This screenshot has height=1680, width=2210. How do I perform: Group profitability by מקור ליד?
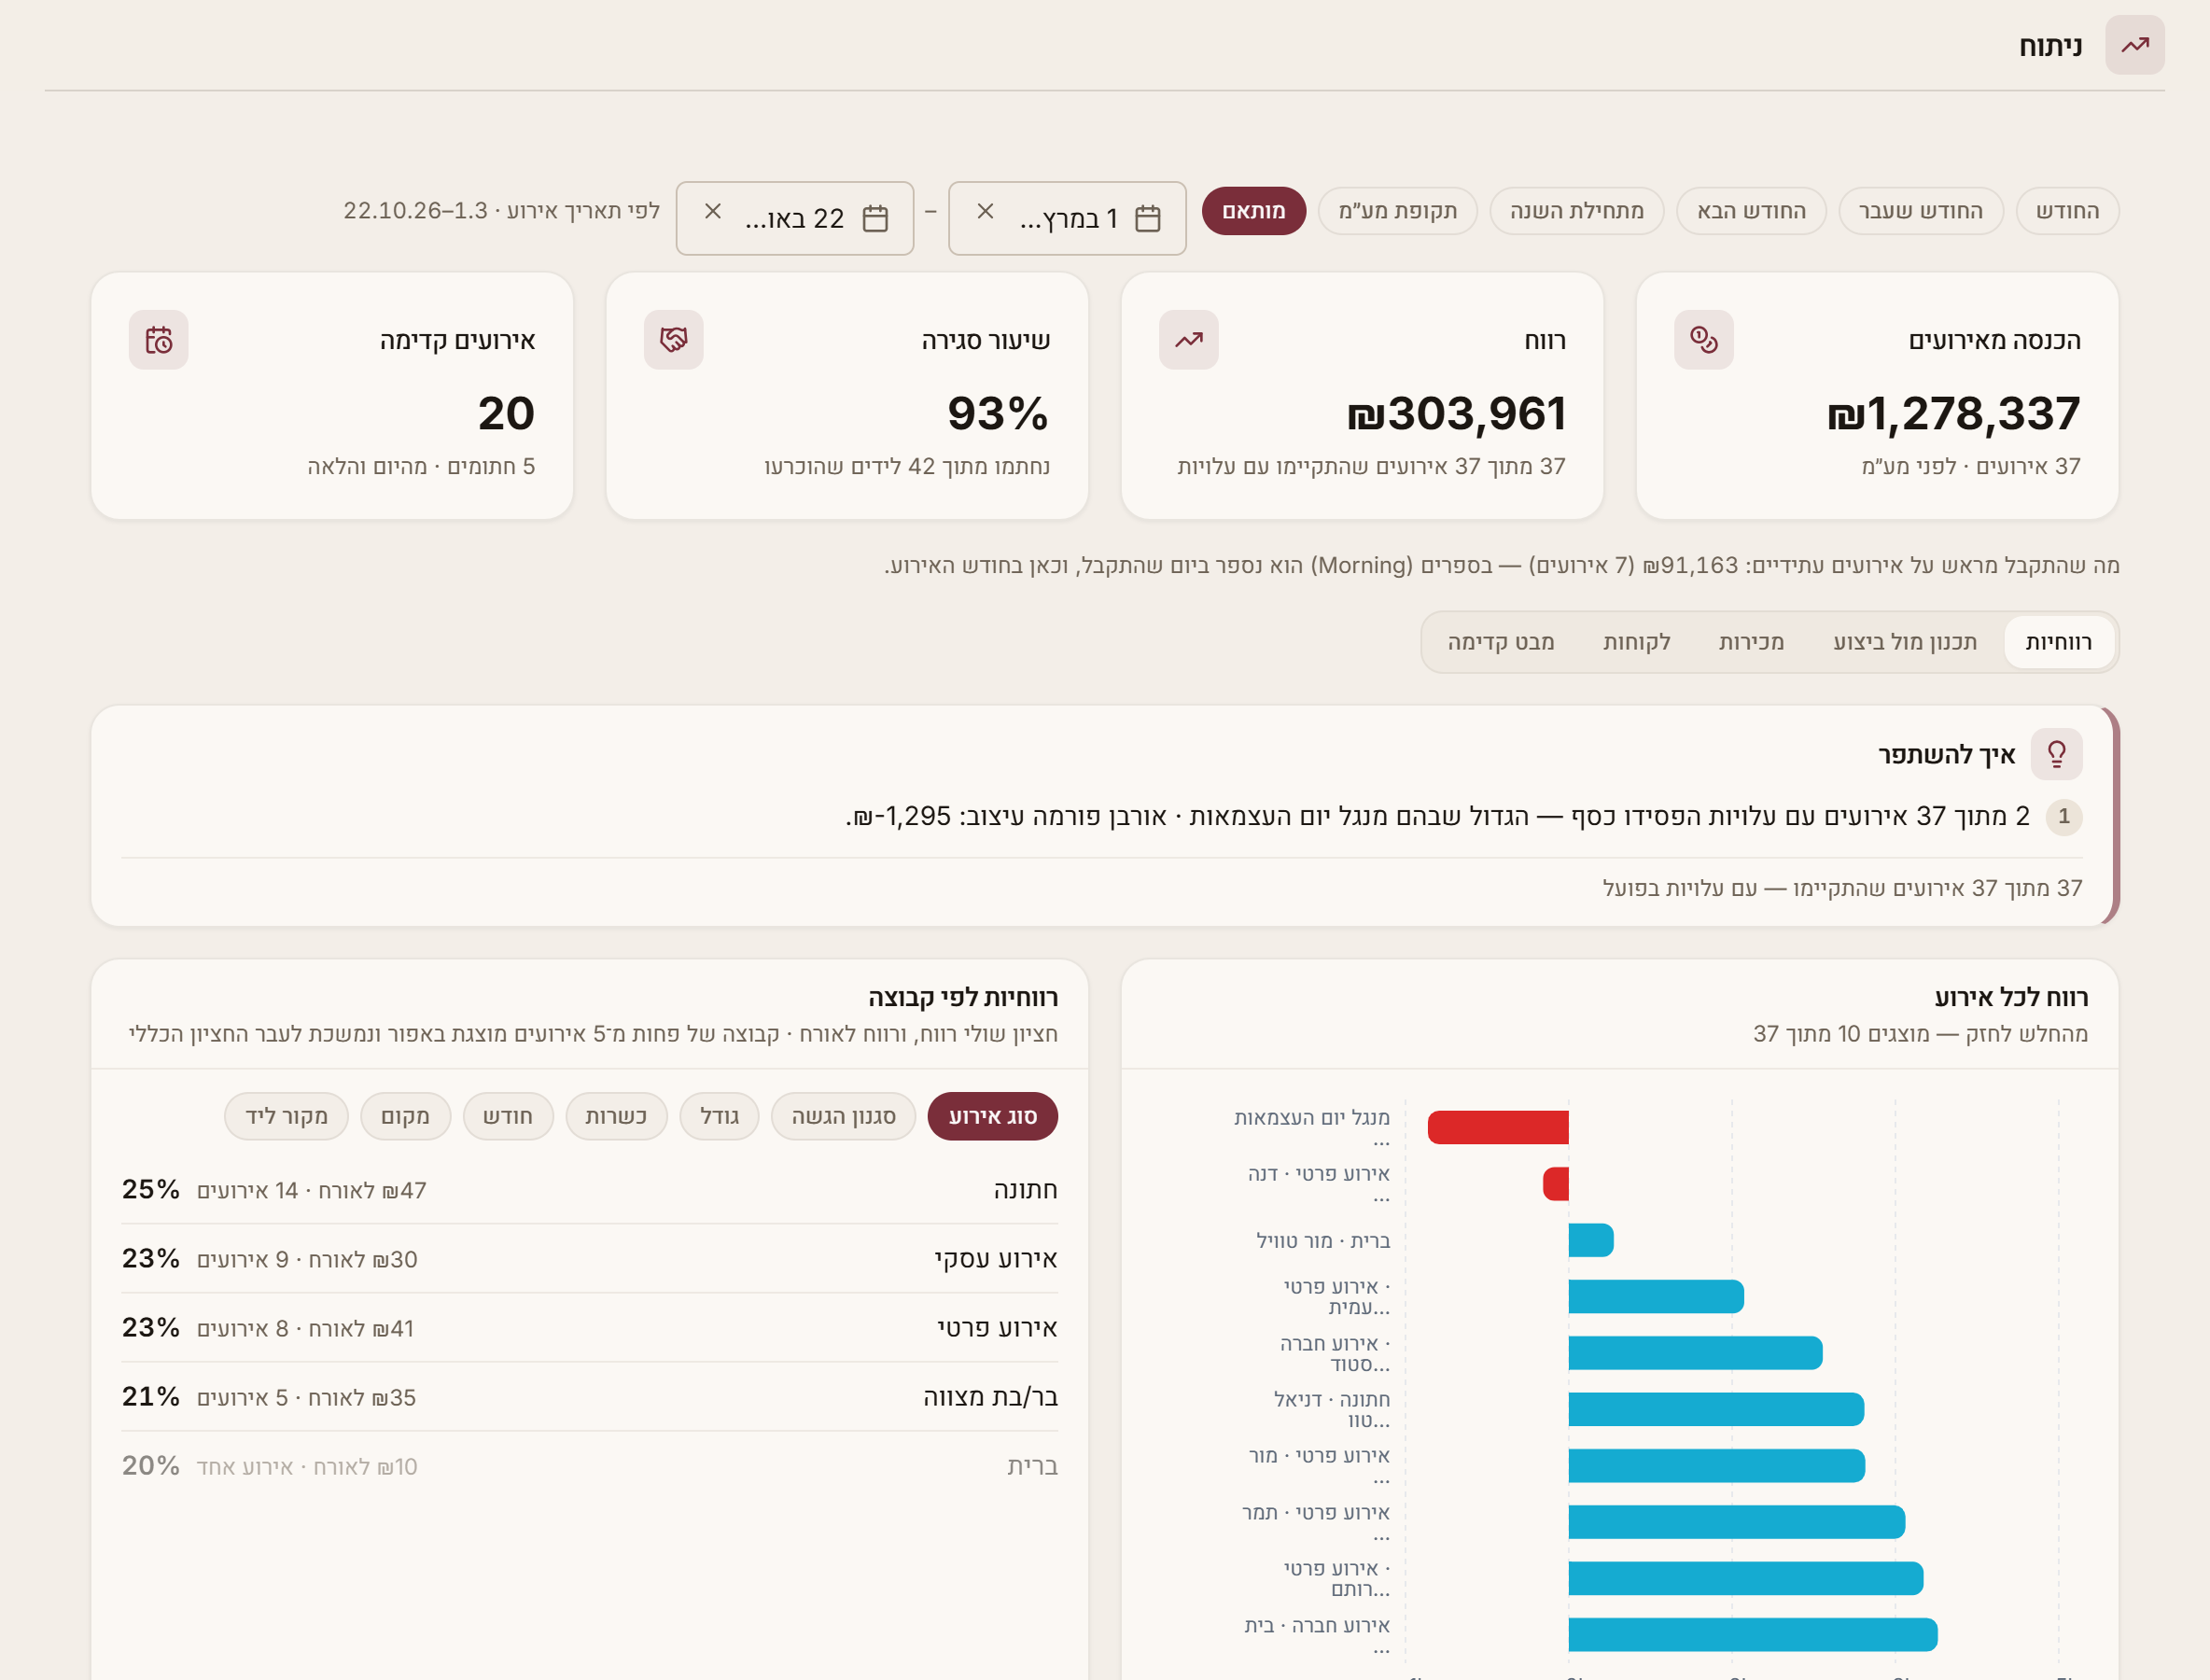click(286, 1116)
